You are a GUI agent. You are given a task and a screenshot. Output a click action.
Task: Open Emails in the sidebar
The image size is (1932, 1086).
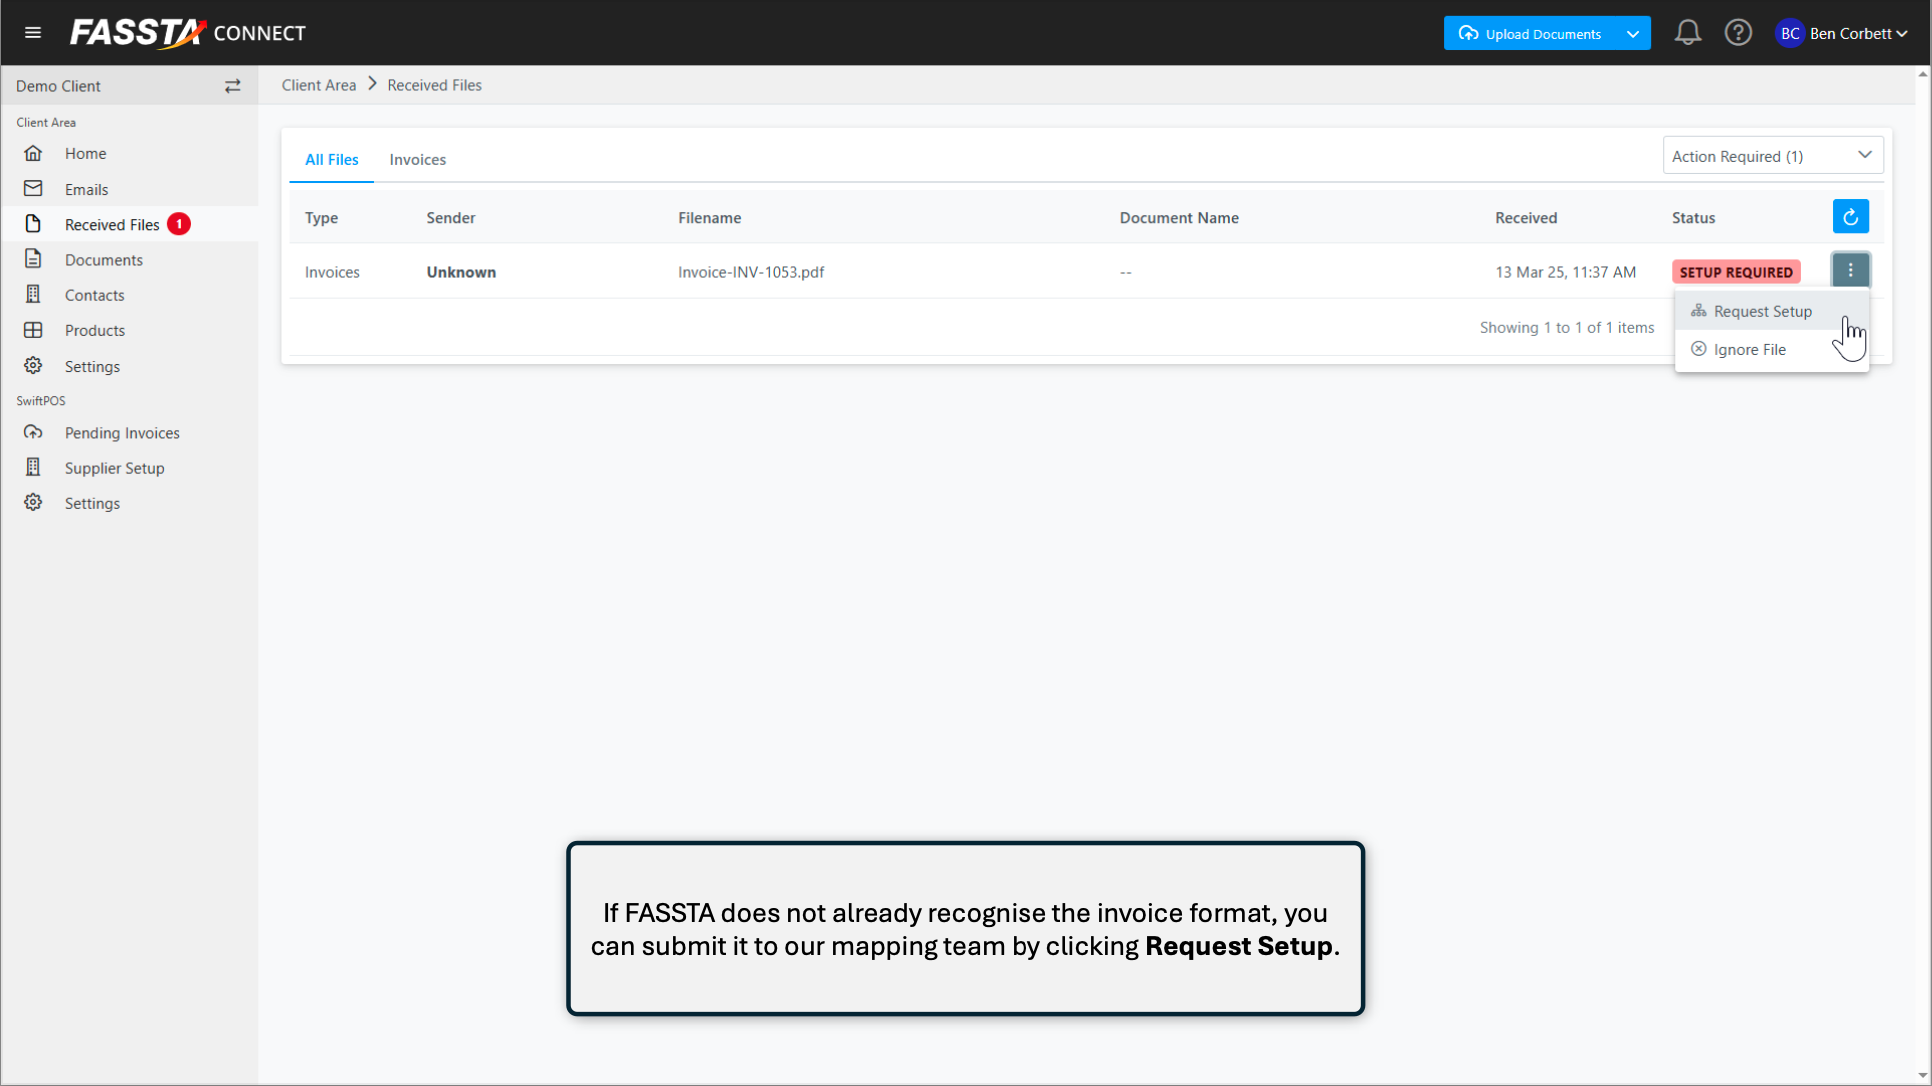[129, 189]
